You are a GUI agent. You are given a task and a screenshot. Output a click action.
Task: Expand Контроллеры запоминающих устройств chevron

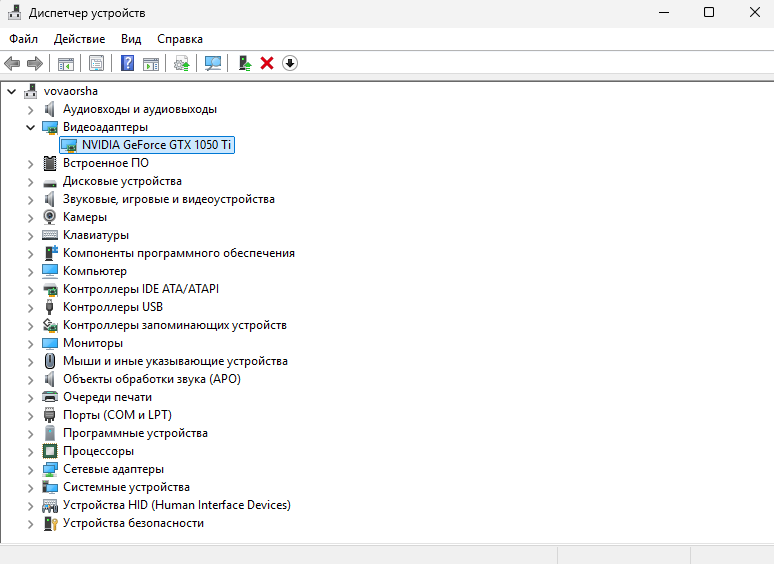point(31,326)
